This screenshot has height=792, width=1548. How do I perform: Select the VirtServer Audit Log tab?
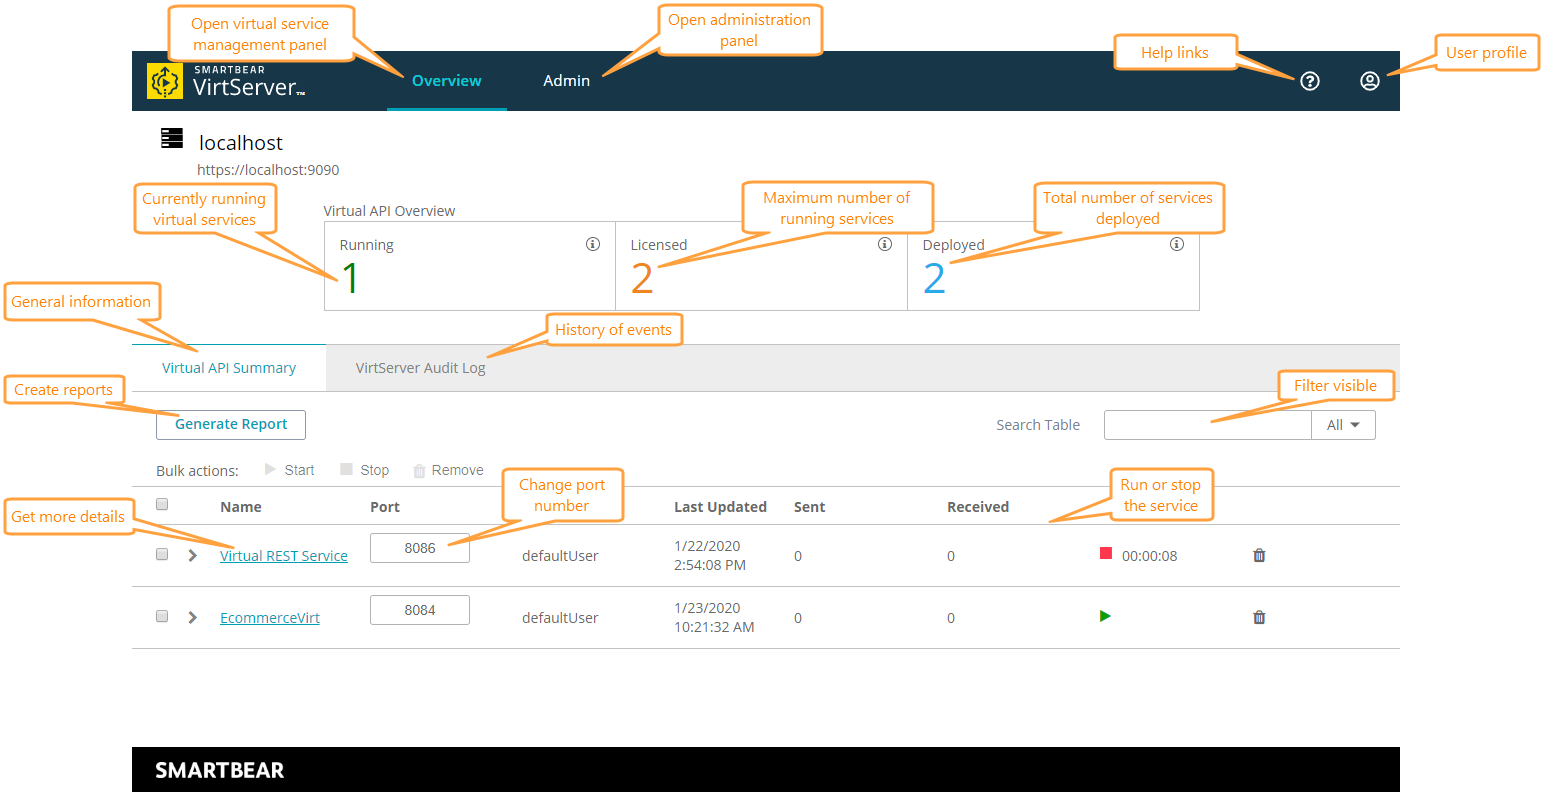[421, 368]
